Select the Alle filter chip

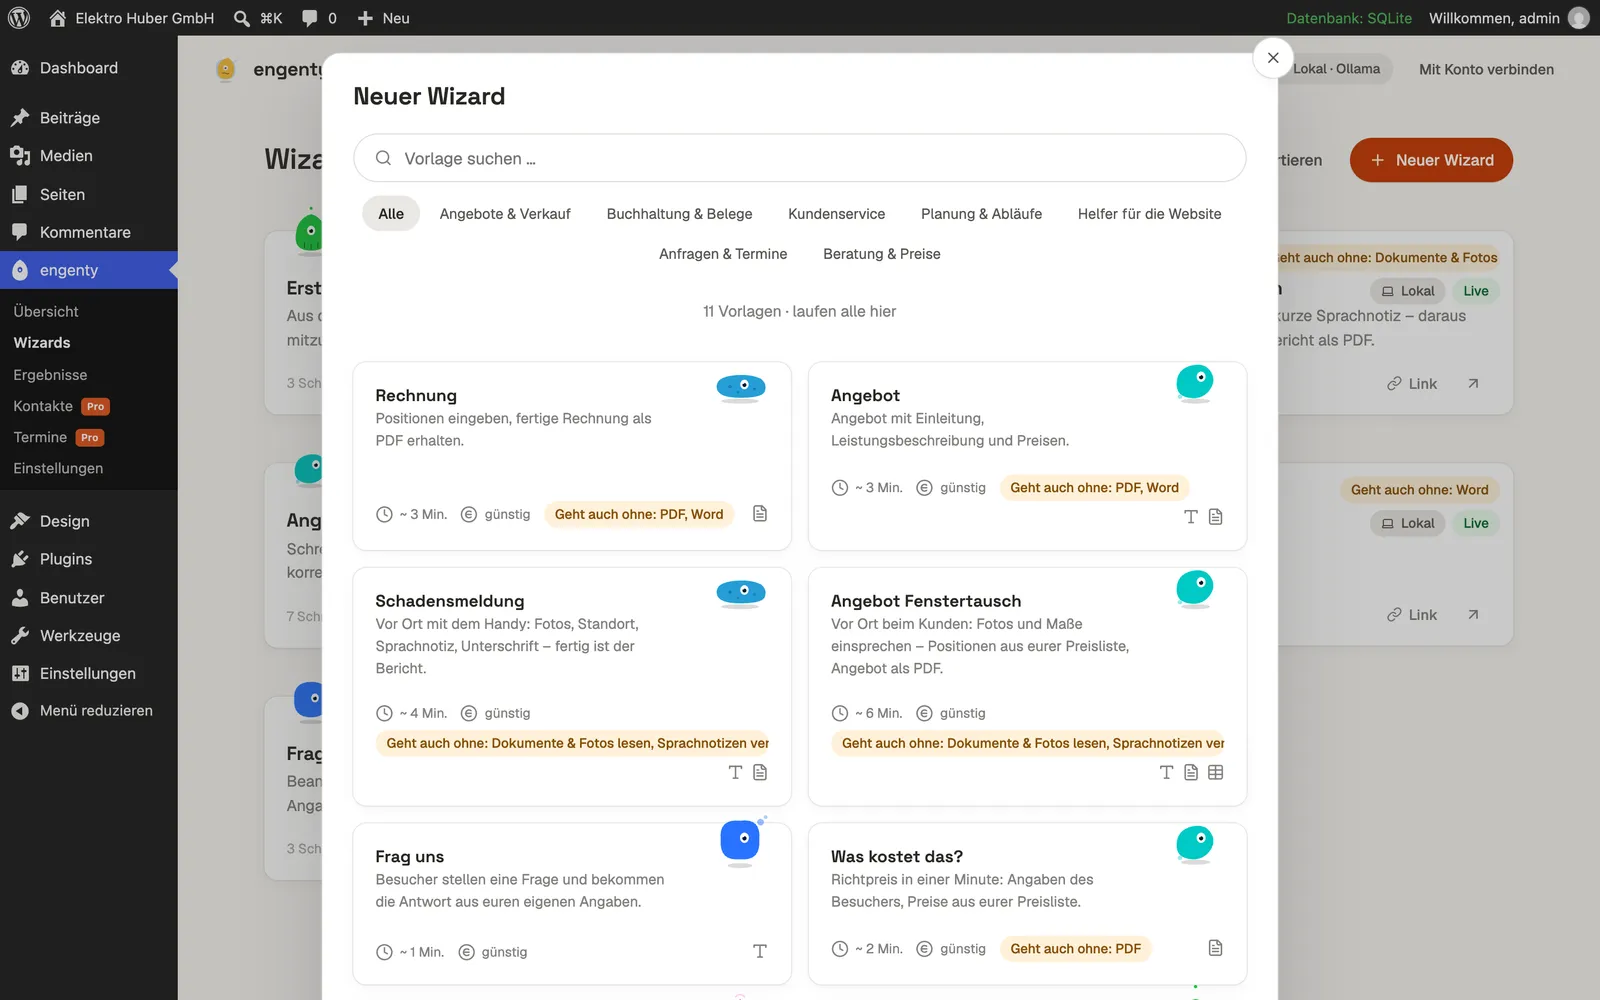(x=391, y=214)
